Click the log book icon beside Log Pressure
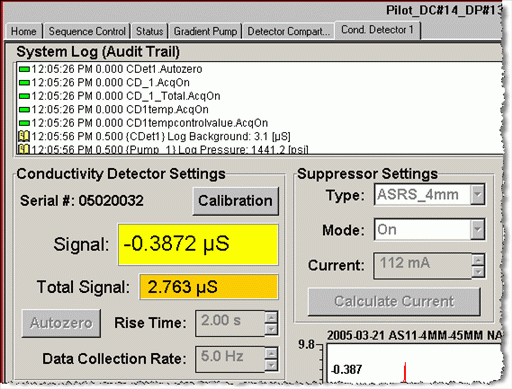Viewport: 512px width, 389px height. point(24,149)
